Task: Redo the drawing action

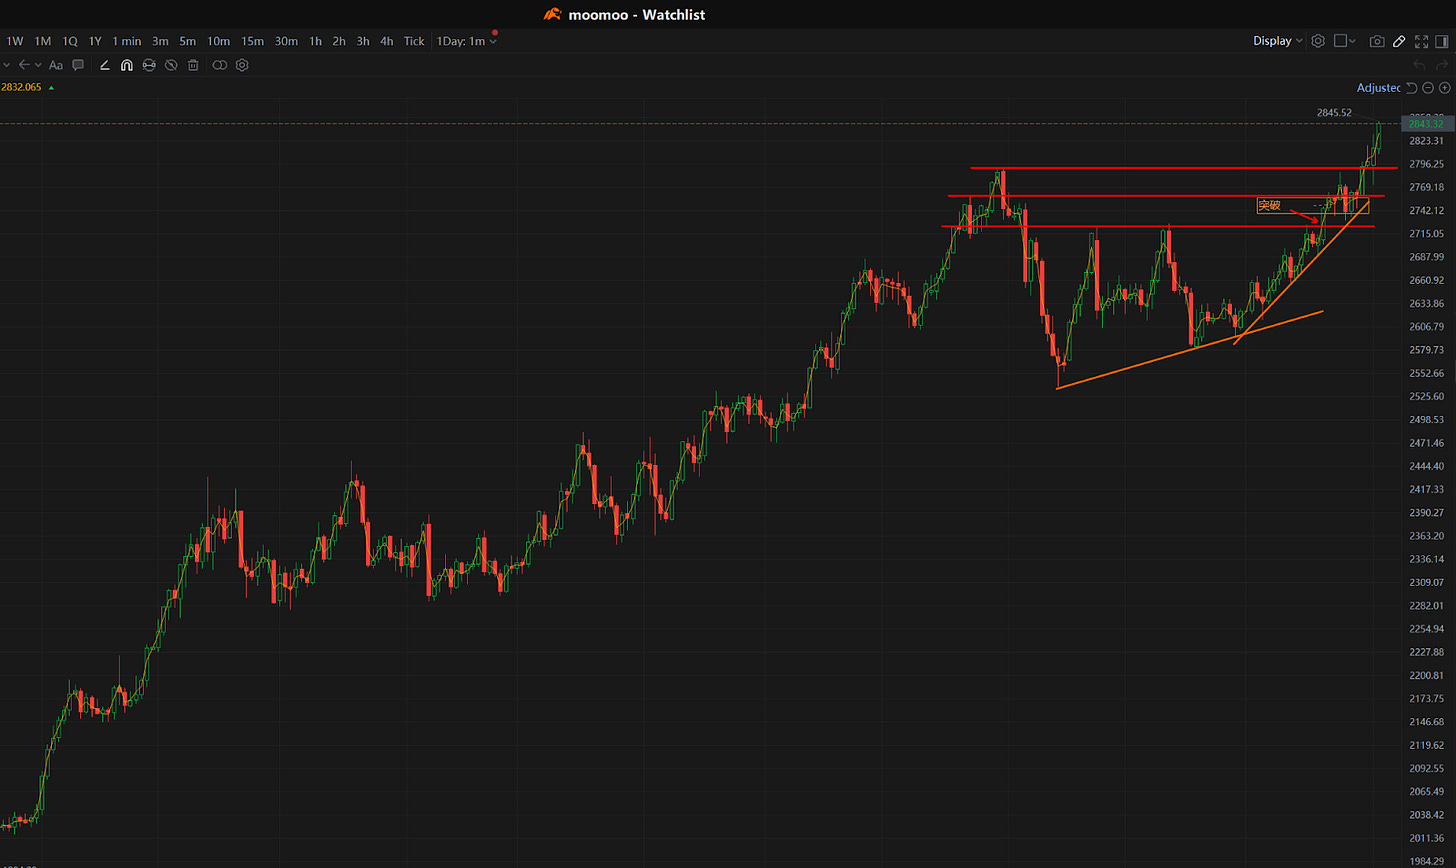Action: (1442, 65)
